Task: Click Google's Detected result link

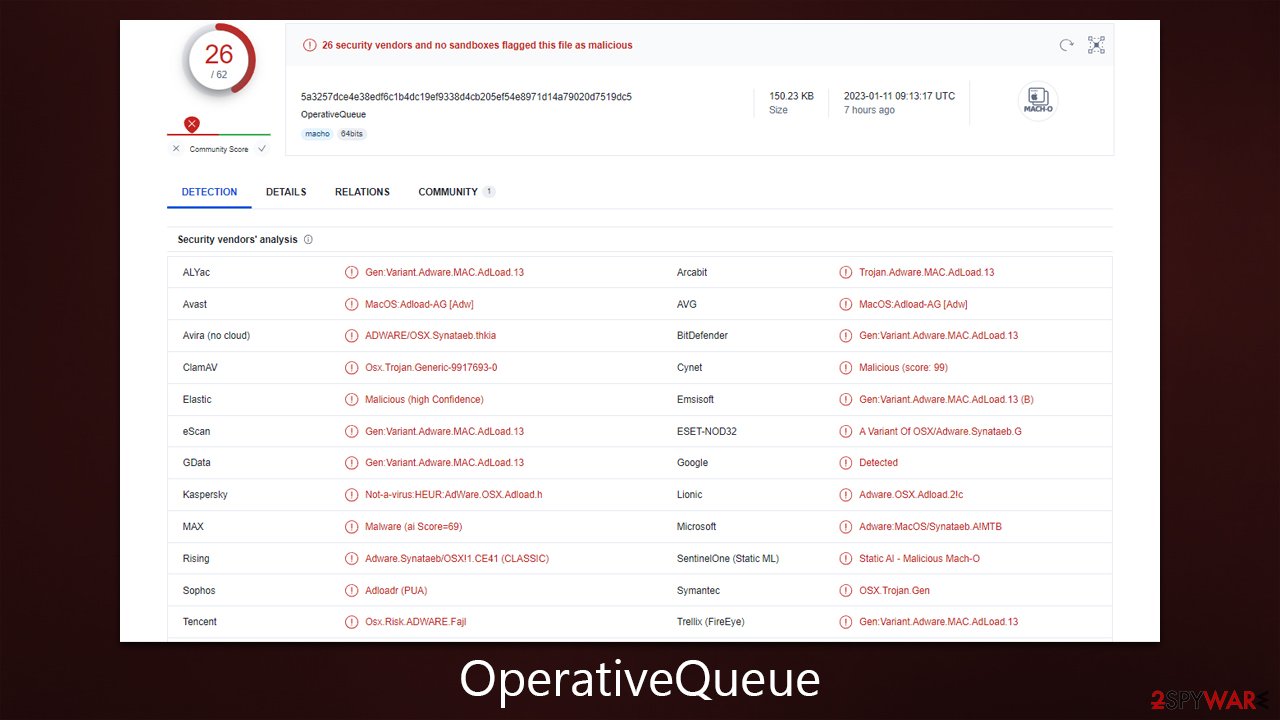Action: tap(879, 463)
